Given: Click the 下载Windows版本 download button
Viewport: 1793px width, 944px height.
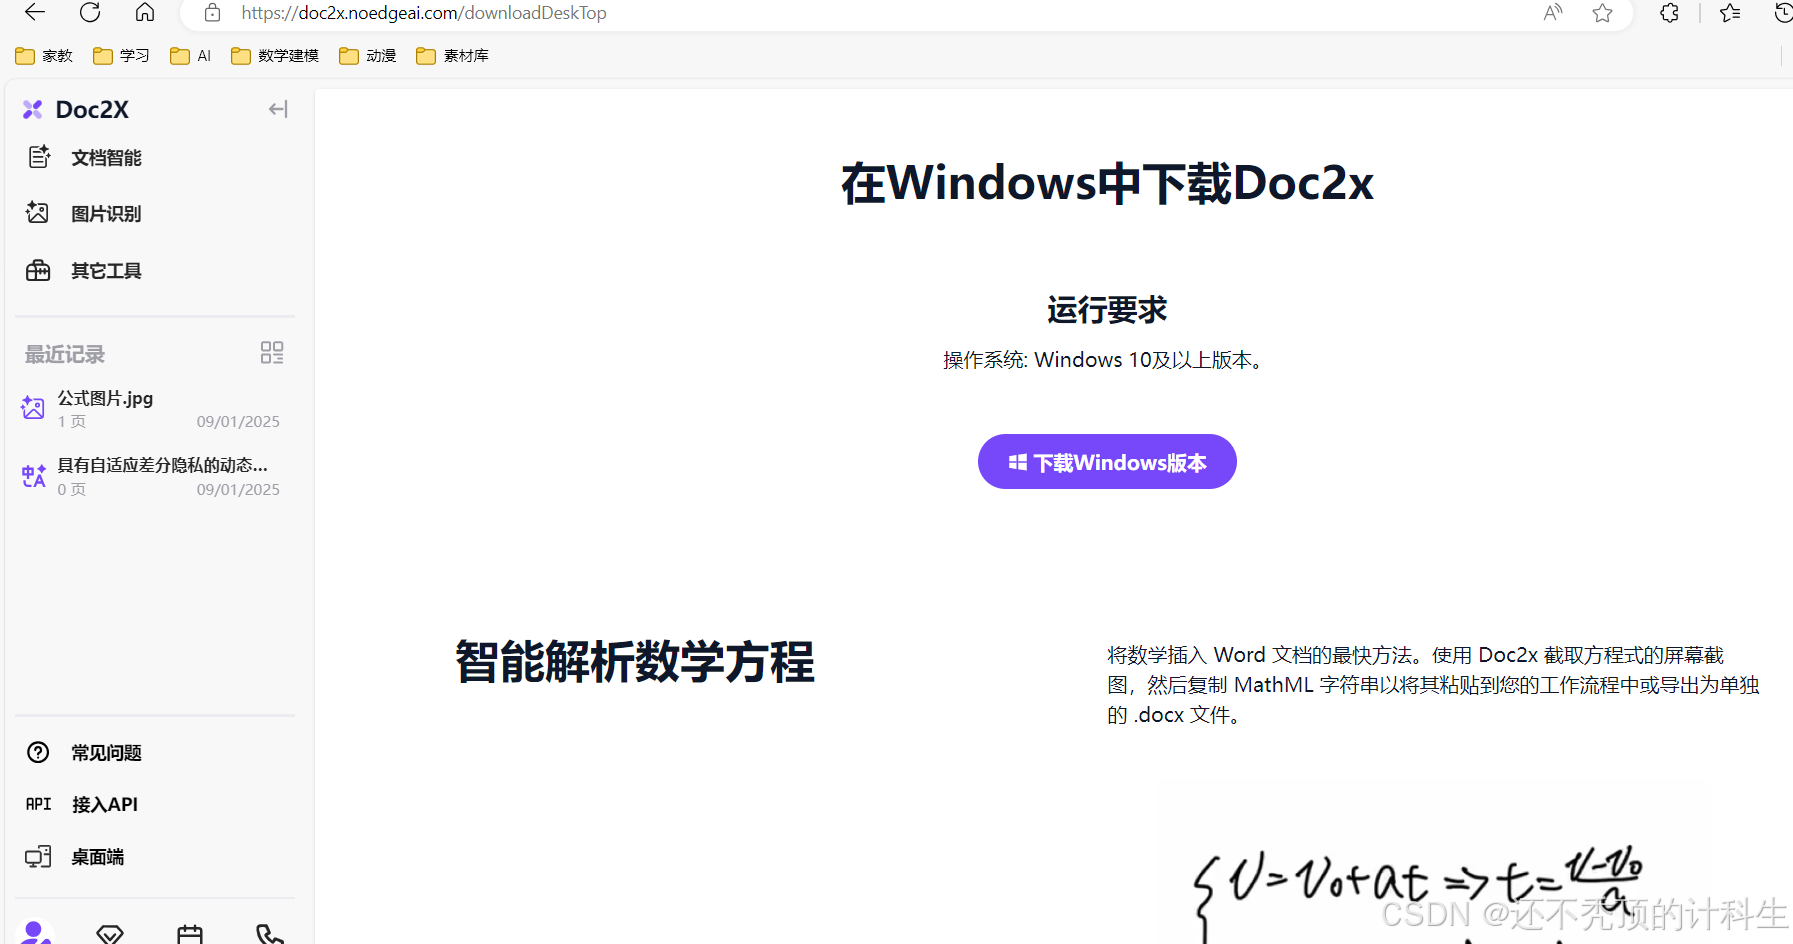Looking at the screenshot, I should tap(1107, 462).
